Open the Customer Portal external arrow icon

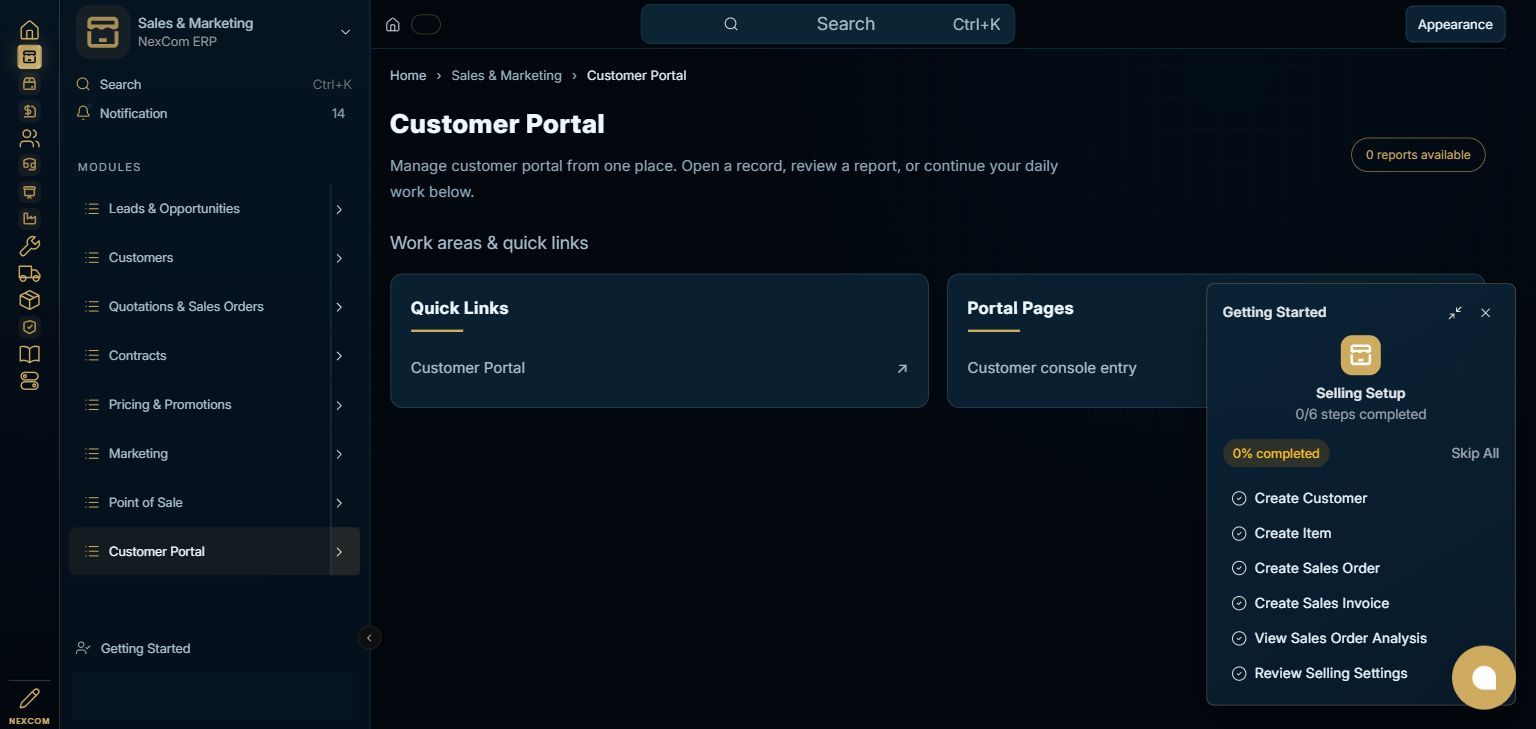click(902, 368)
